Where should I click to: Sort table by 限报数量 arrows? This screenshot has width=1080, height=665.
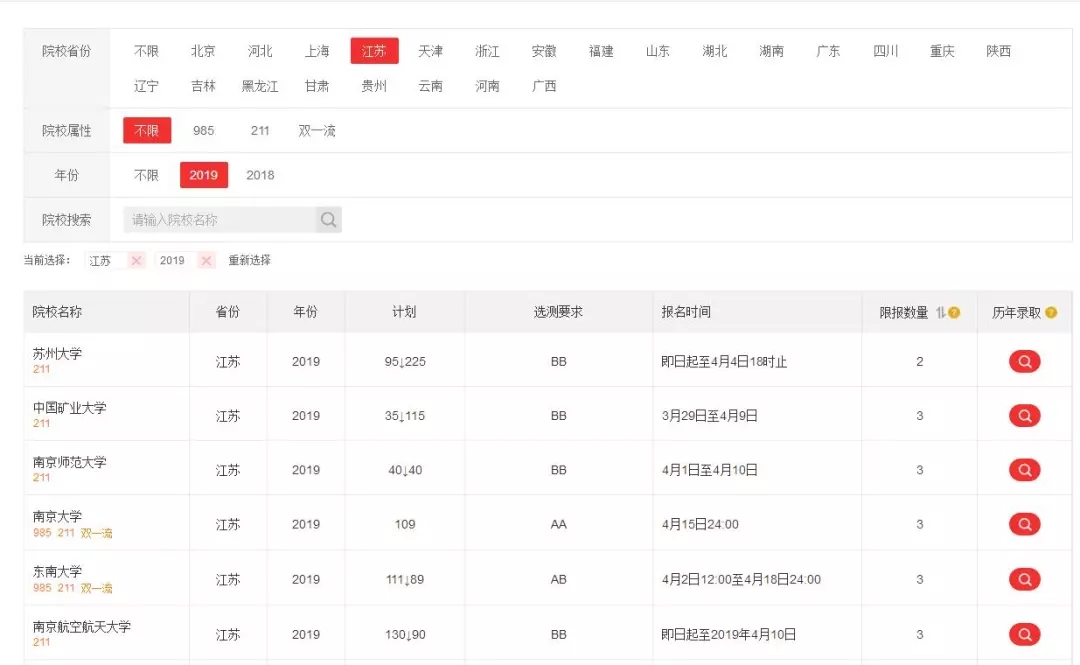pyautogui.click(x=940, y=313)
